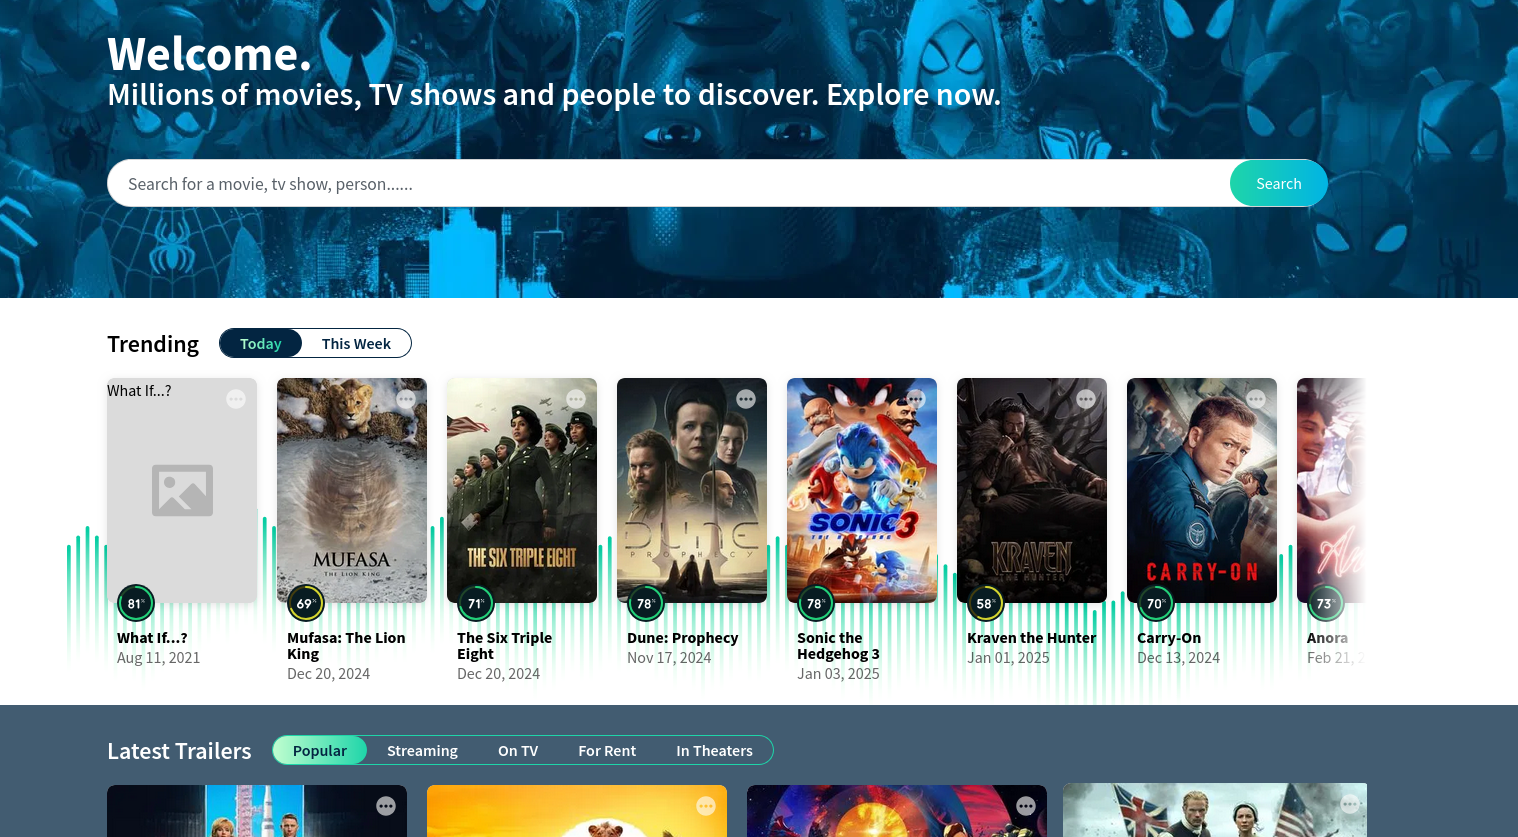Select For Rent trailers tab
This screenshot has height=837, width=1518.
[x=607, y=750]
